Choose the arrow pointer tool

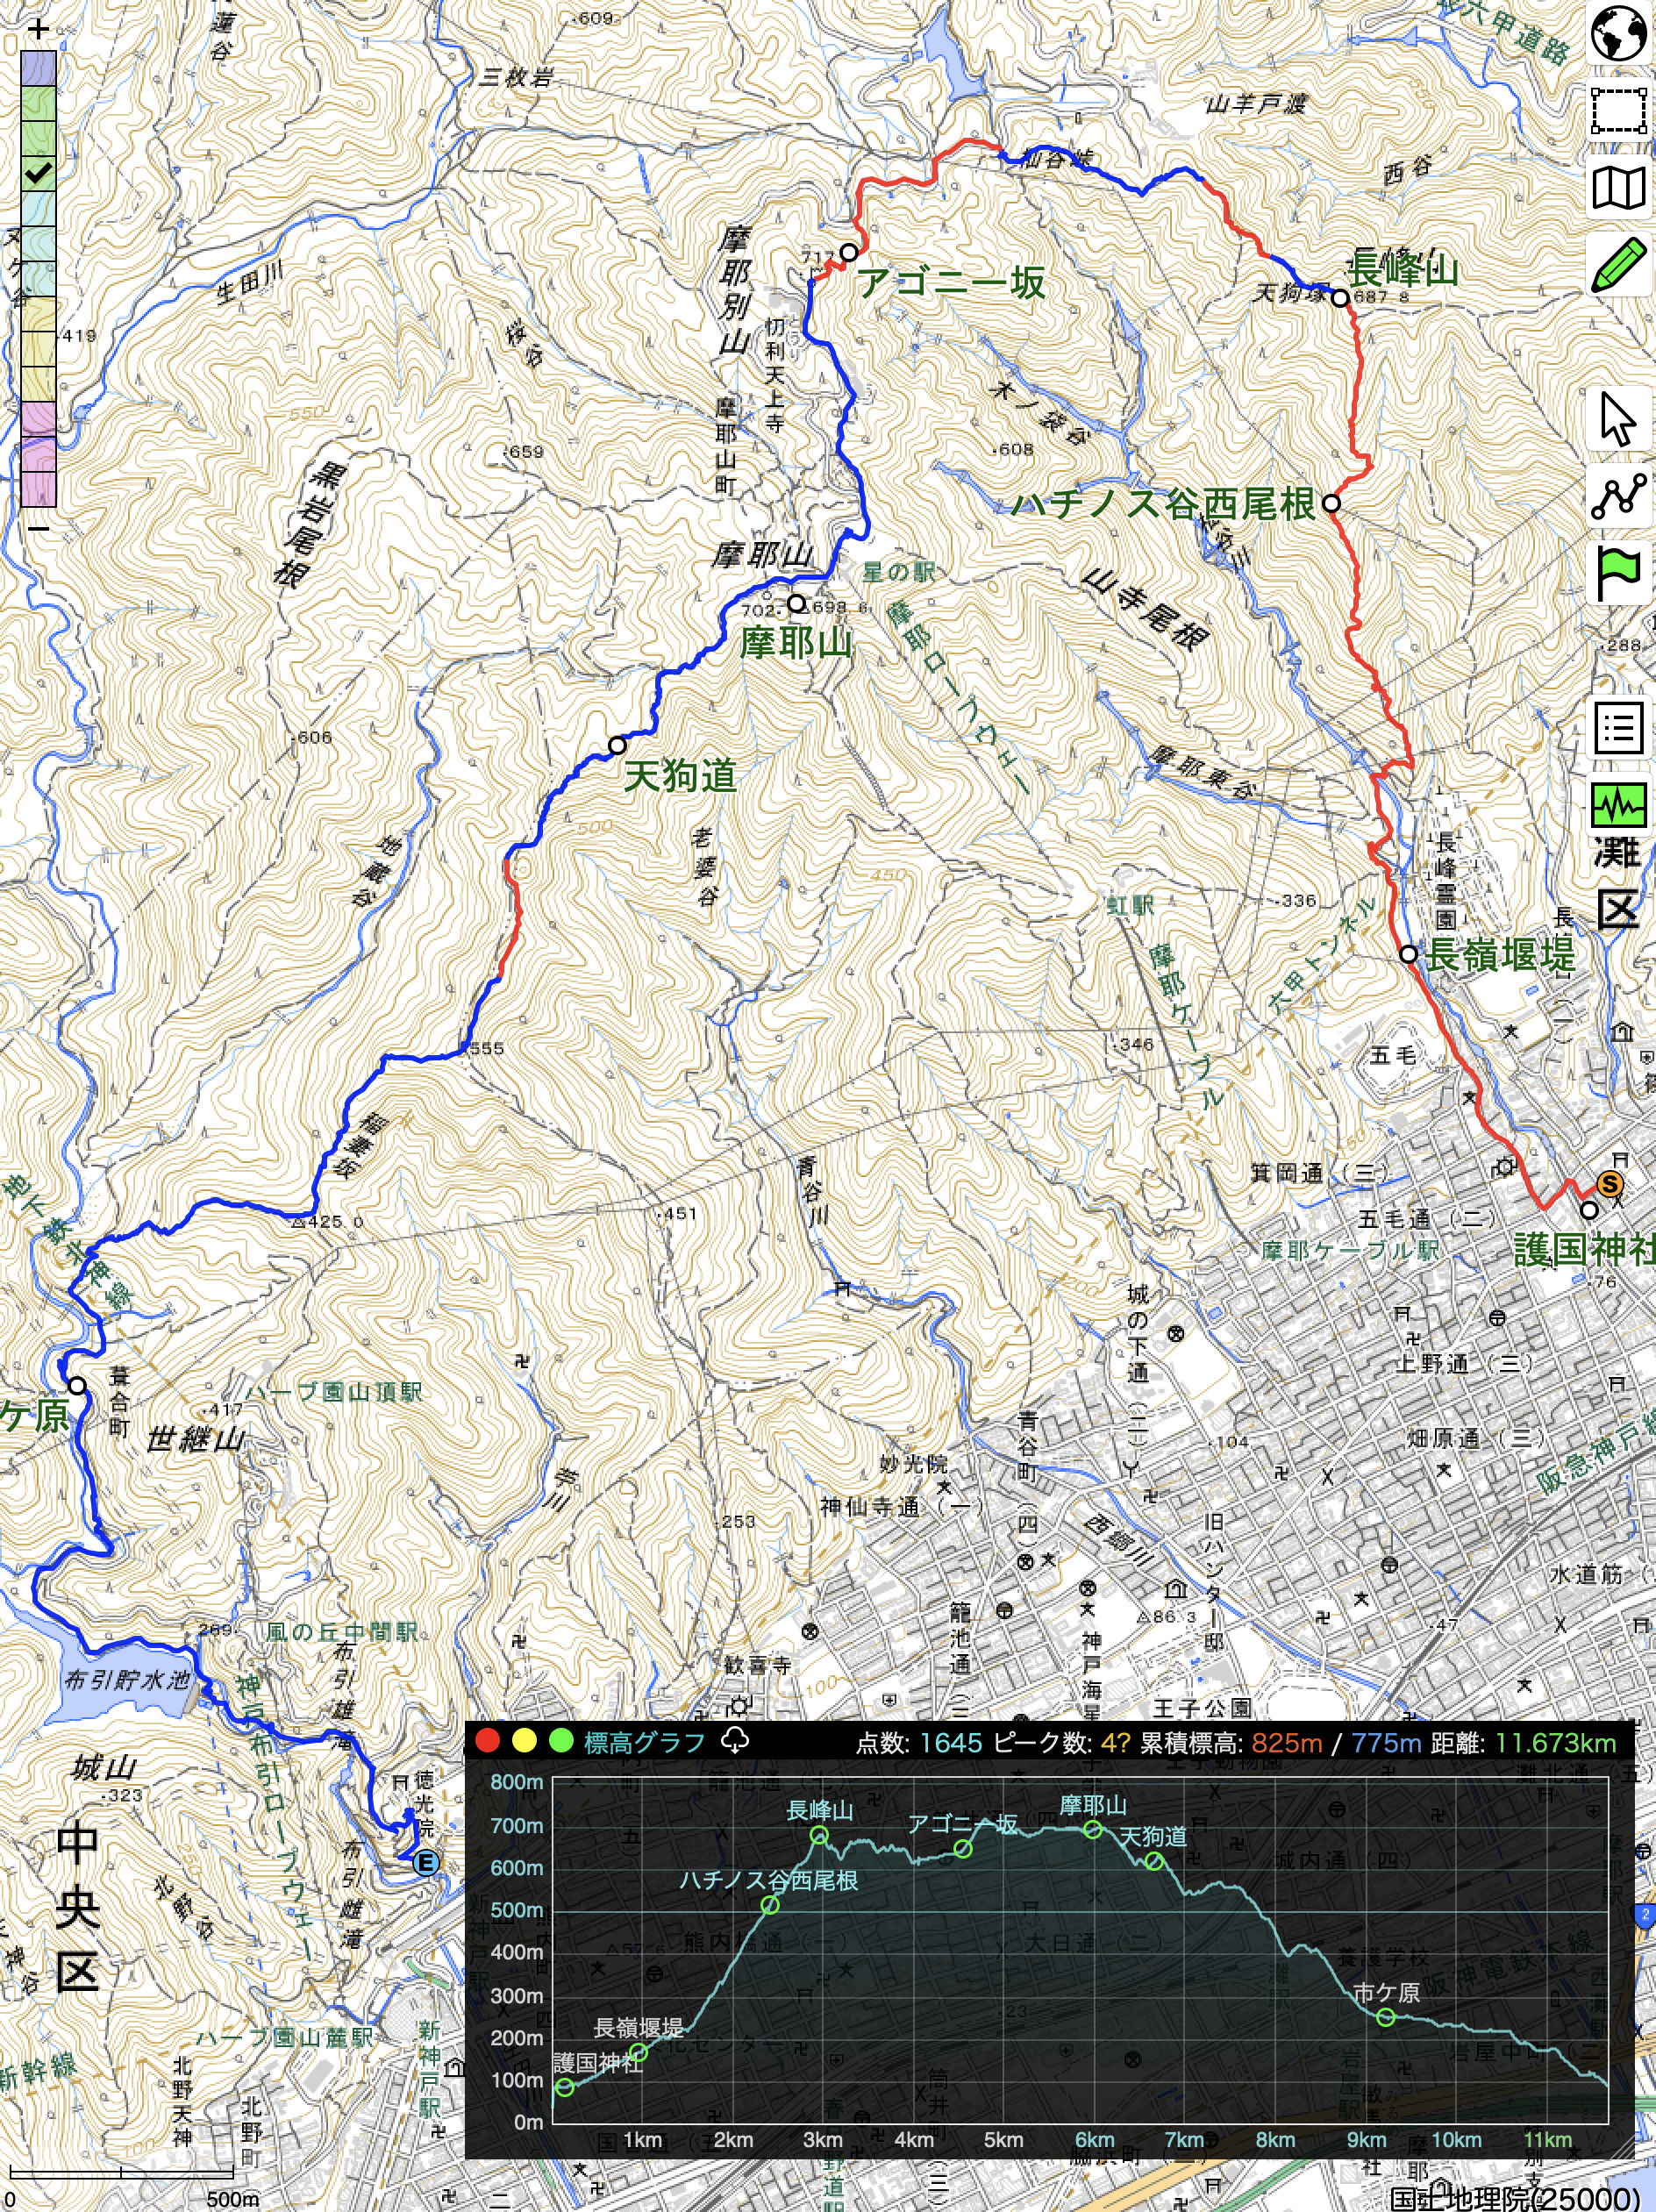tap(1617, 419)
